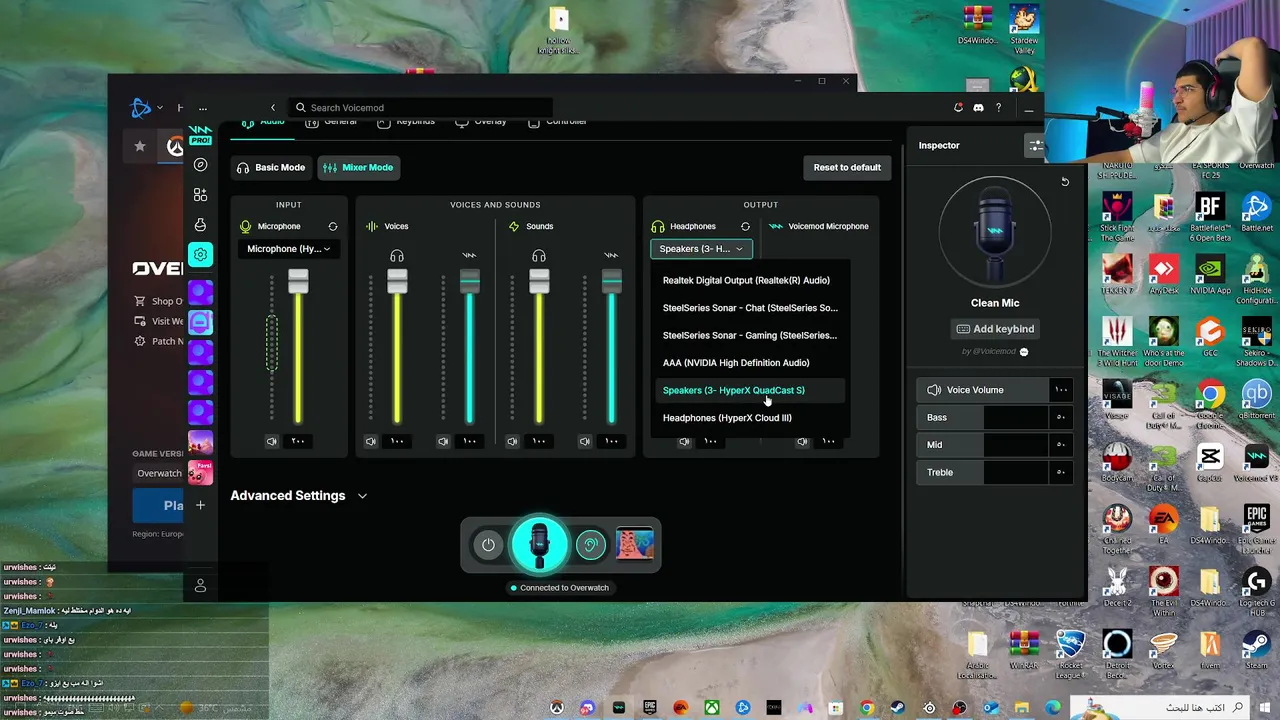1280x720 pixels.
Task: Mute the Voices Voicemod-output channel
Action: (443, 441)
